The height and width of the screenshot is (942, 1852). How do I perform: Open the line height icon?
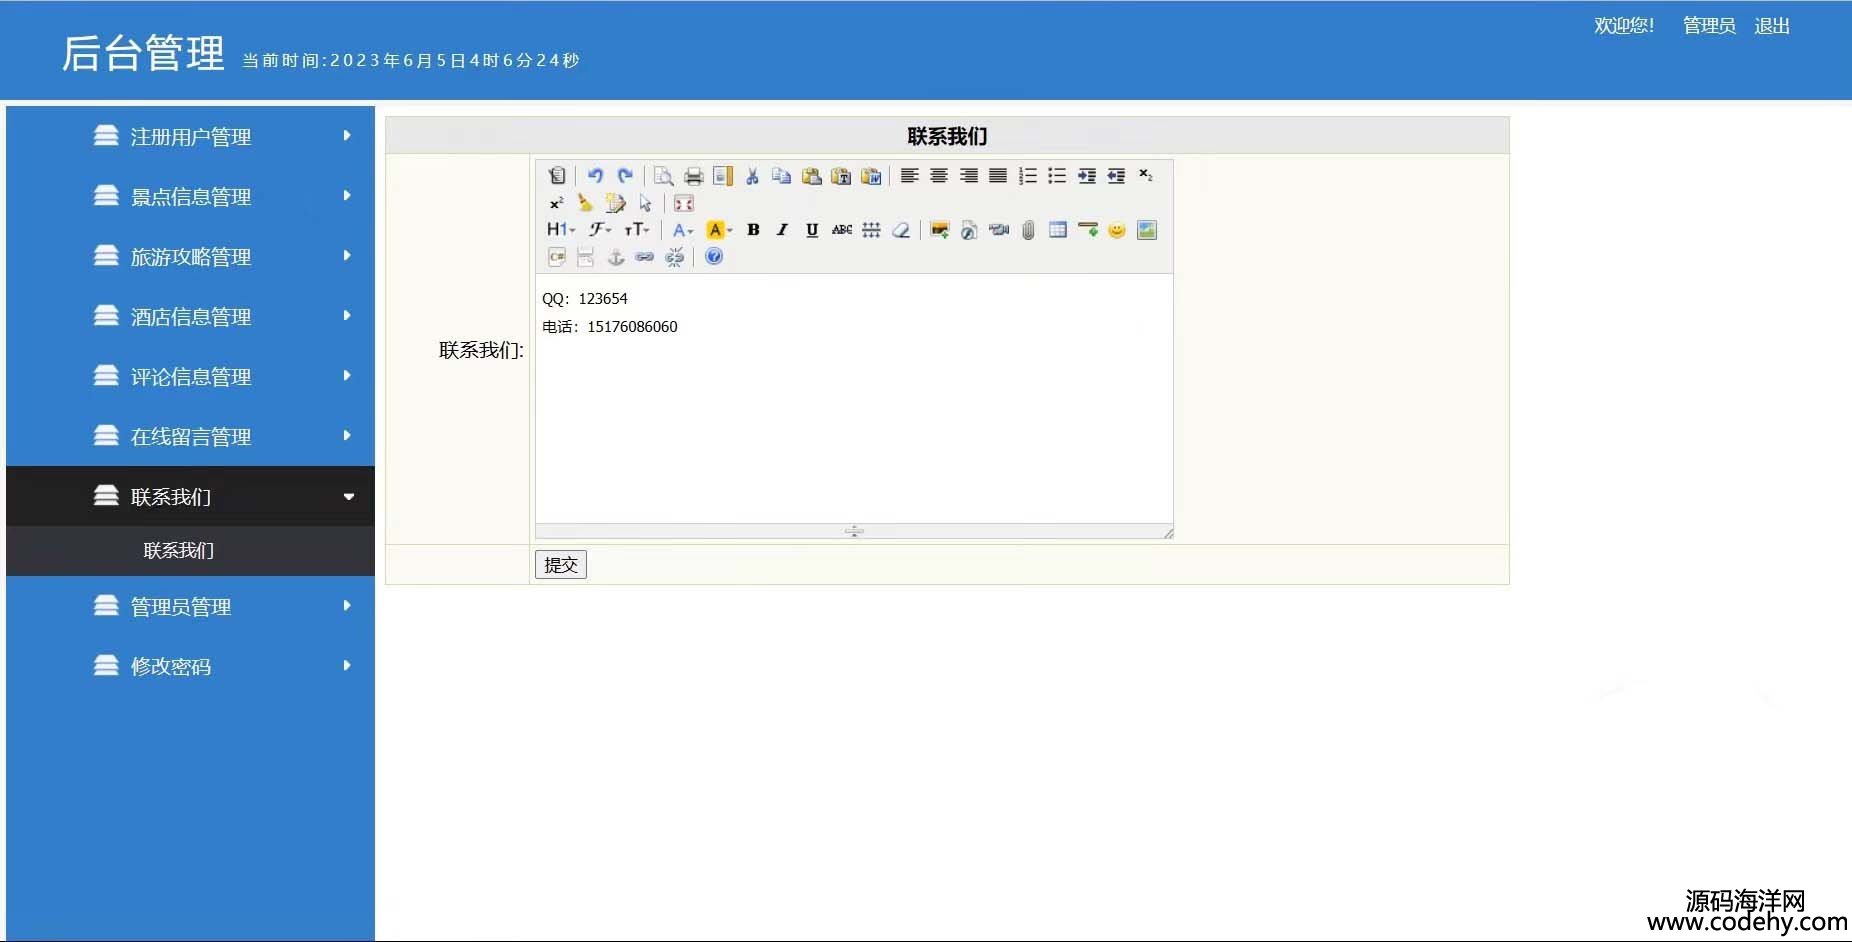point(871,230)
